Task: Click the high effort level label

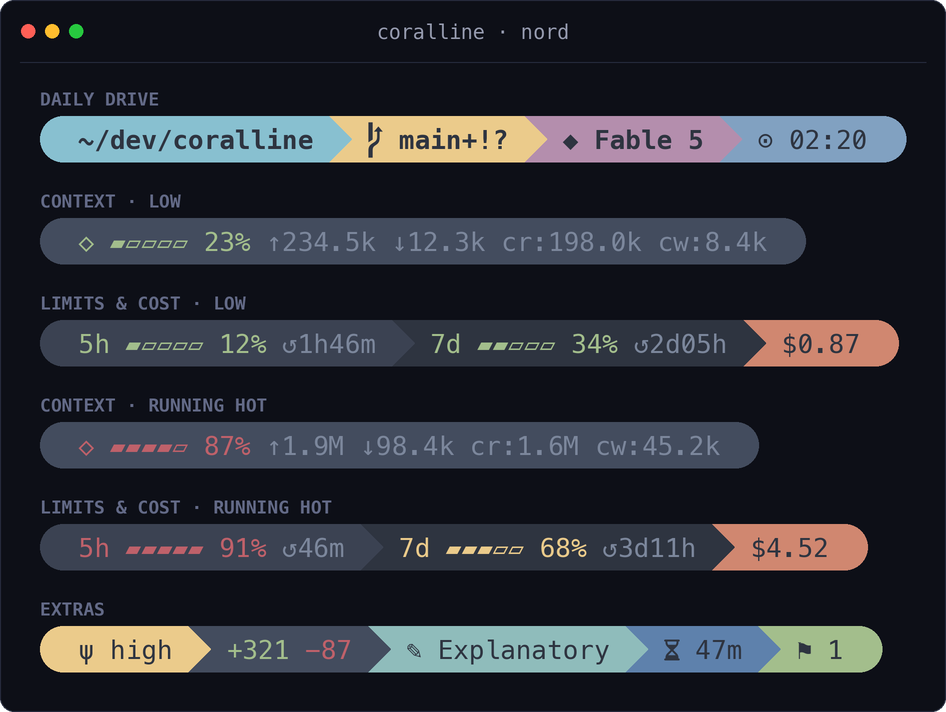Action: (x=141, y=650)
